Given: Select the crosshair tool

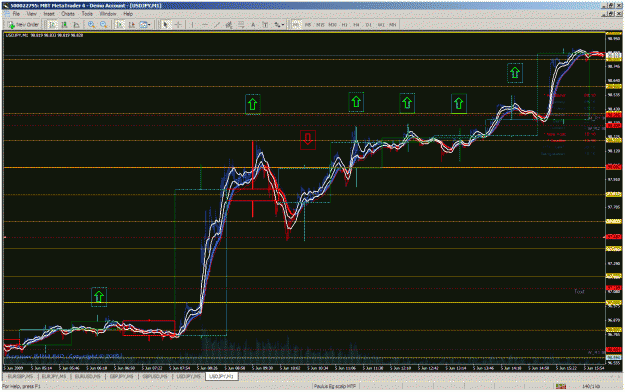Looking at the screenshot, I should 178,25.
